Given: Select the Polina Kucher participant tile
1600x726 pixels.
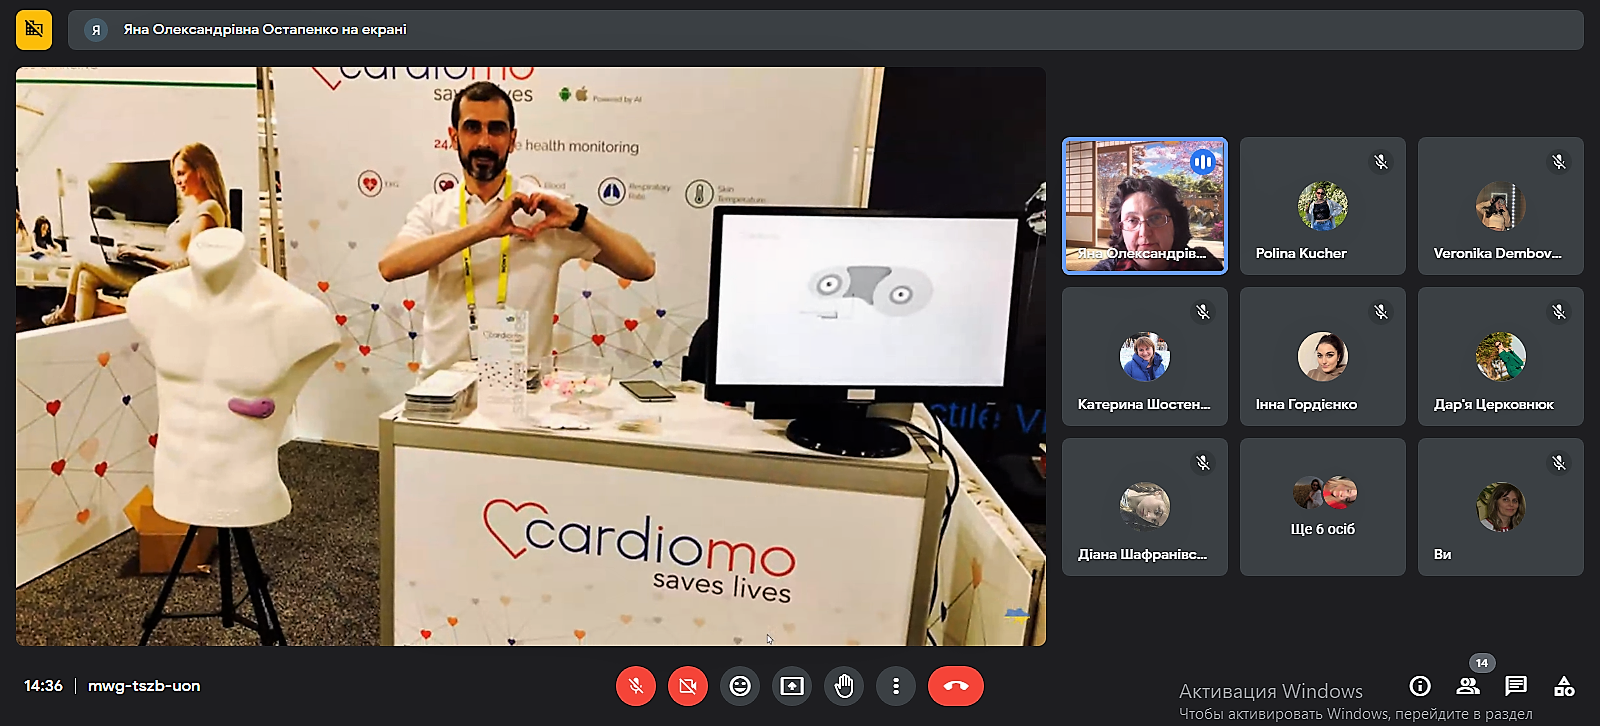Looking at the screenshot, I should point(1323,206).
